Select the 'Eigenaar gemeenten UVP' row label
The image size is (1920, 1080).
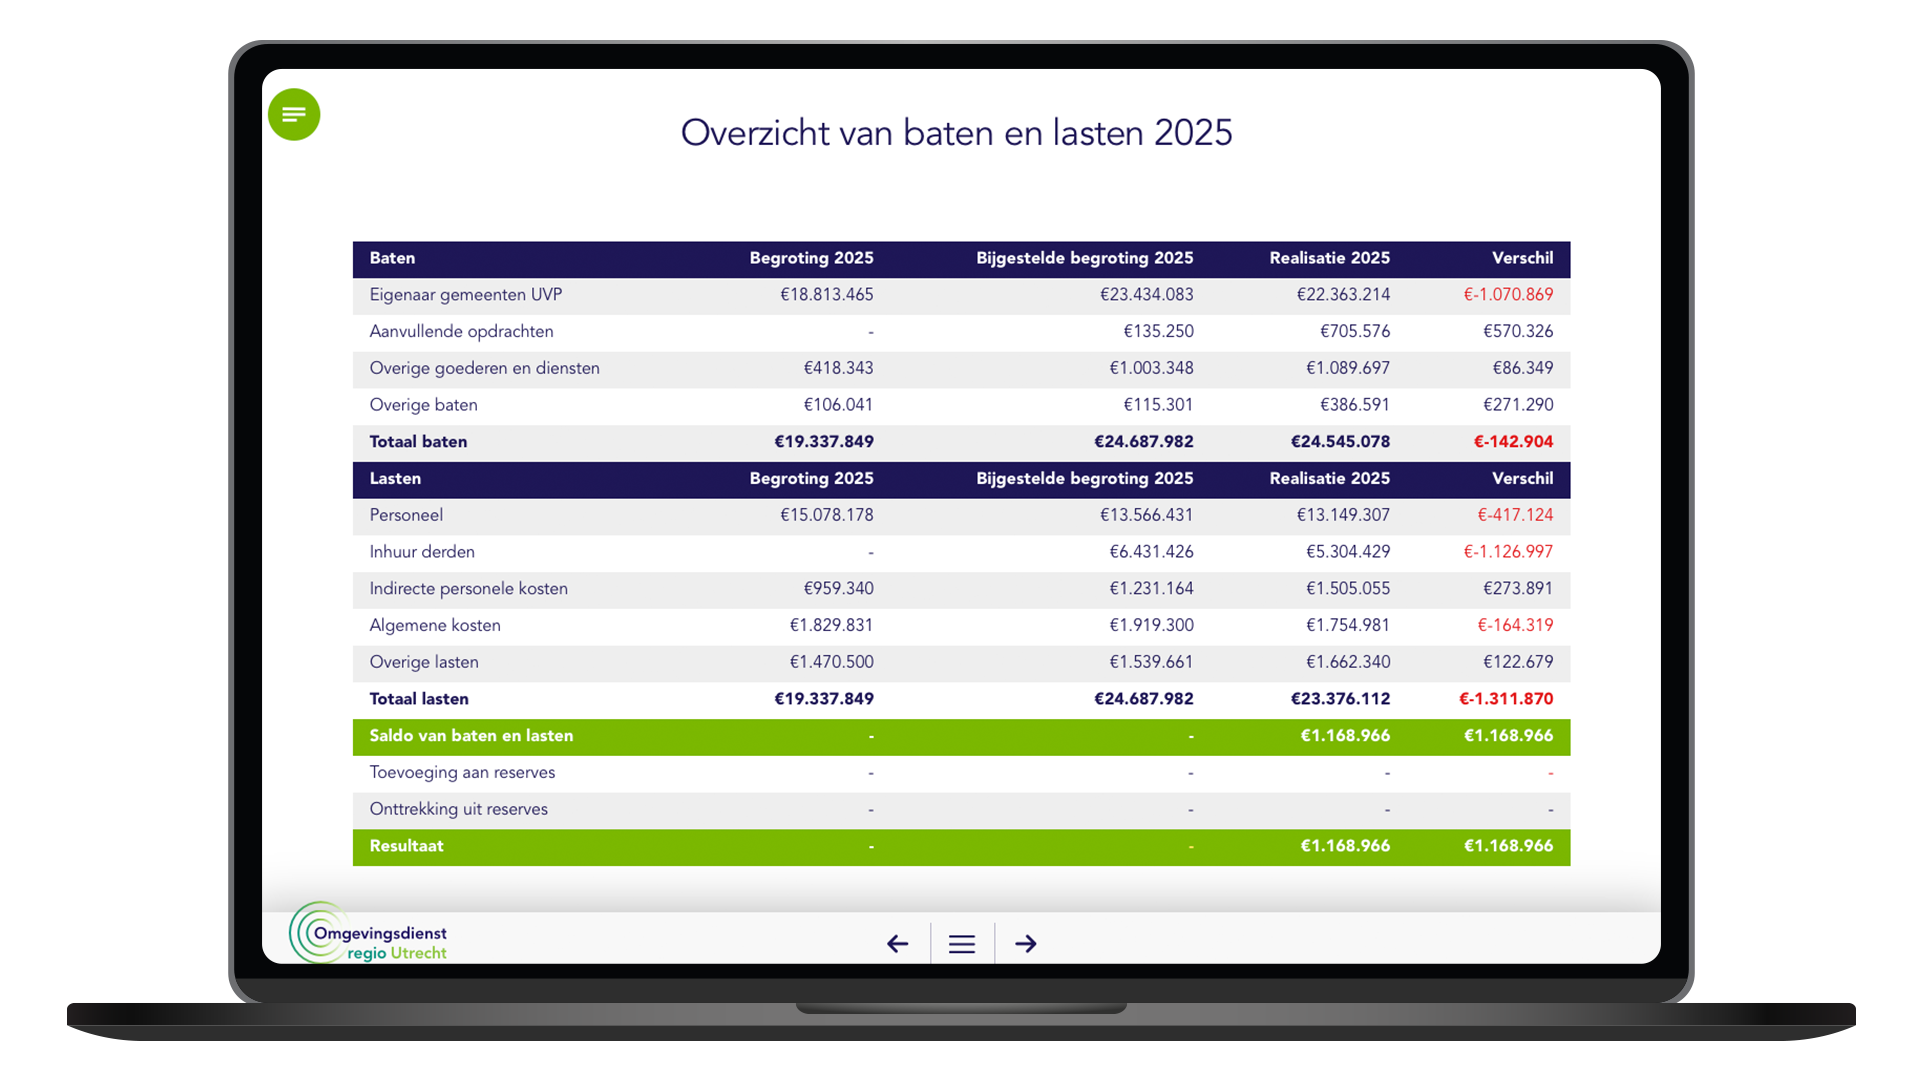point(466,295)
